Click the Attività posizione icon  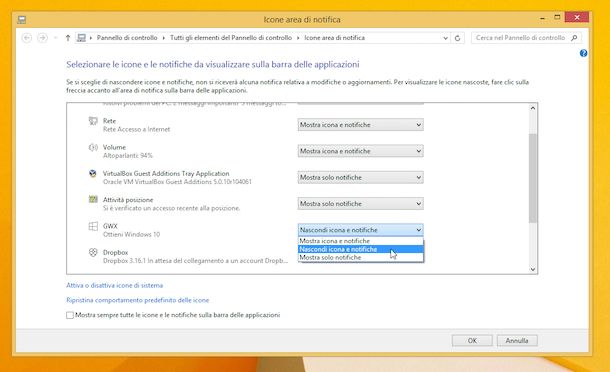[x=93, y=200]
